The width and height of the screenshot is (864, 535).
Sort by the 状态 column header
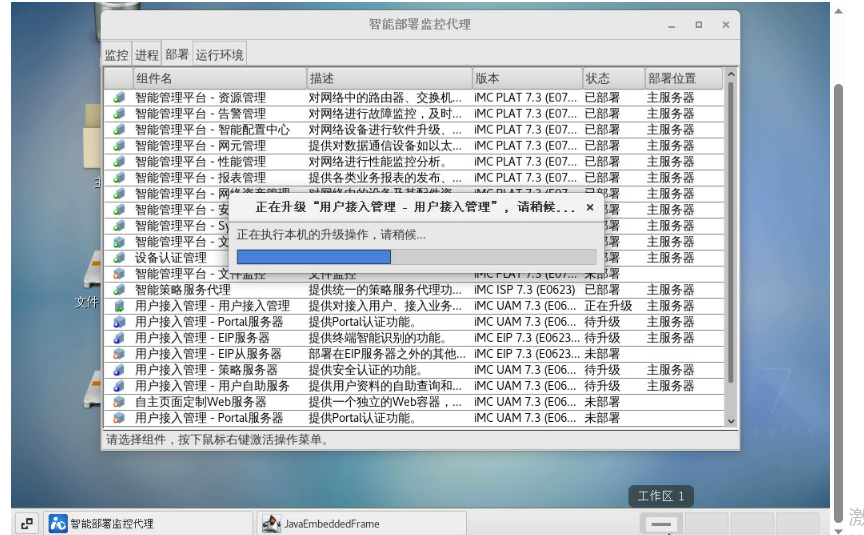pos(613,78)
